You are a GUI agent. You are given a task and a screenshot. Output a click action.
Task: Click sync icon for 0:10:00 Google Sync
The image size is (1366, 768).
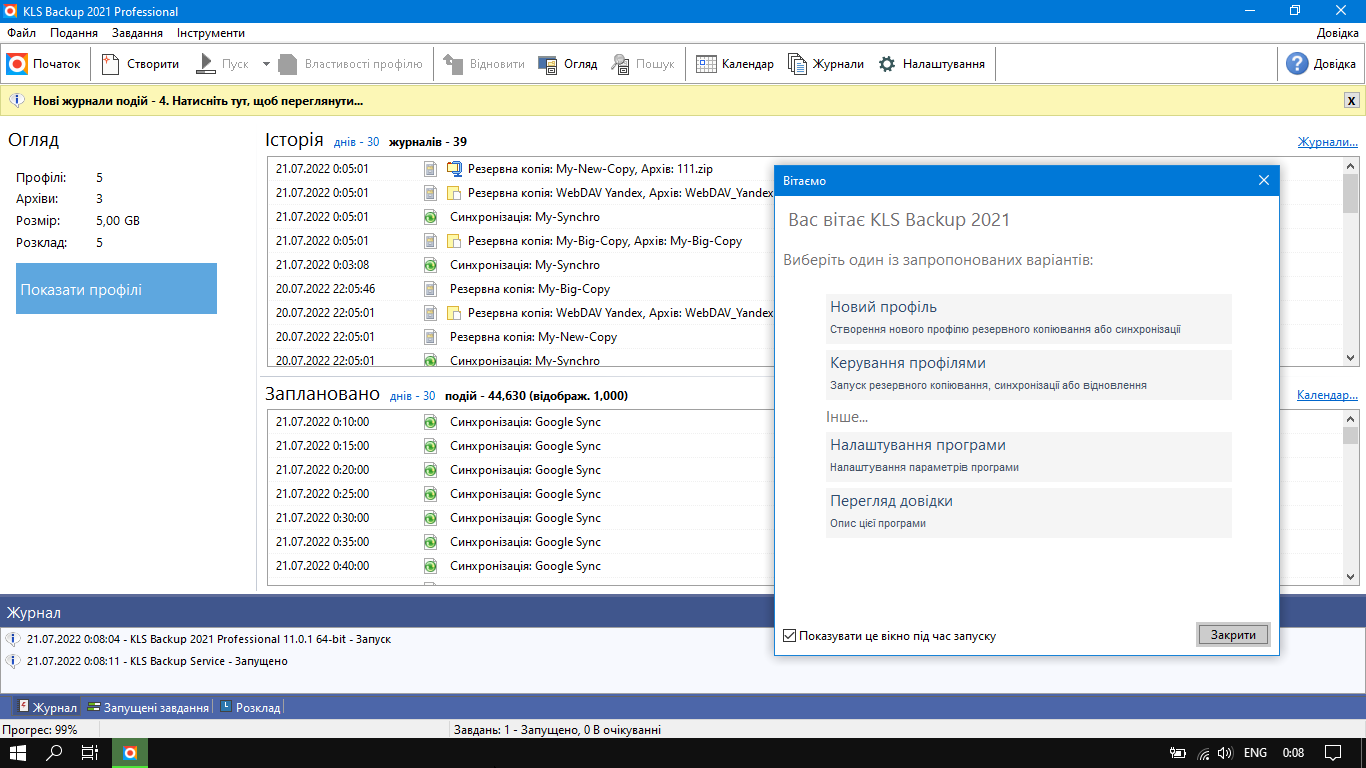pyautogui.click(x=430, y=422)
